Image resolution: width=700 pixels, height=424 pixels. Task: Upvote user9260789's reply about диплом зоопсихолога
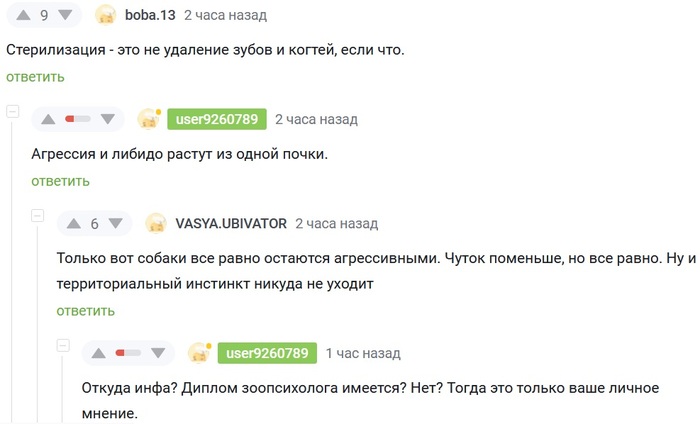[x=99, y=353]
